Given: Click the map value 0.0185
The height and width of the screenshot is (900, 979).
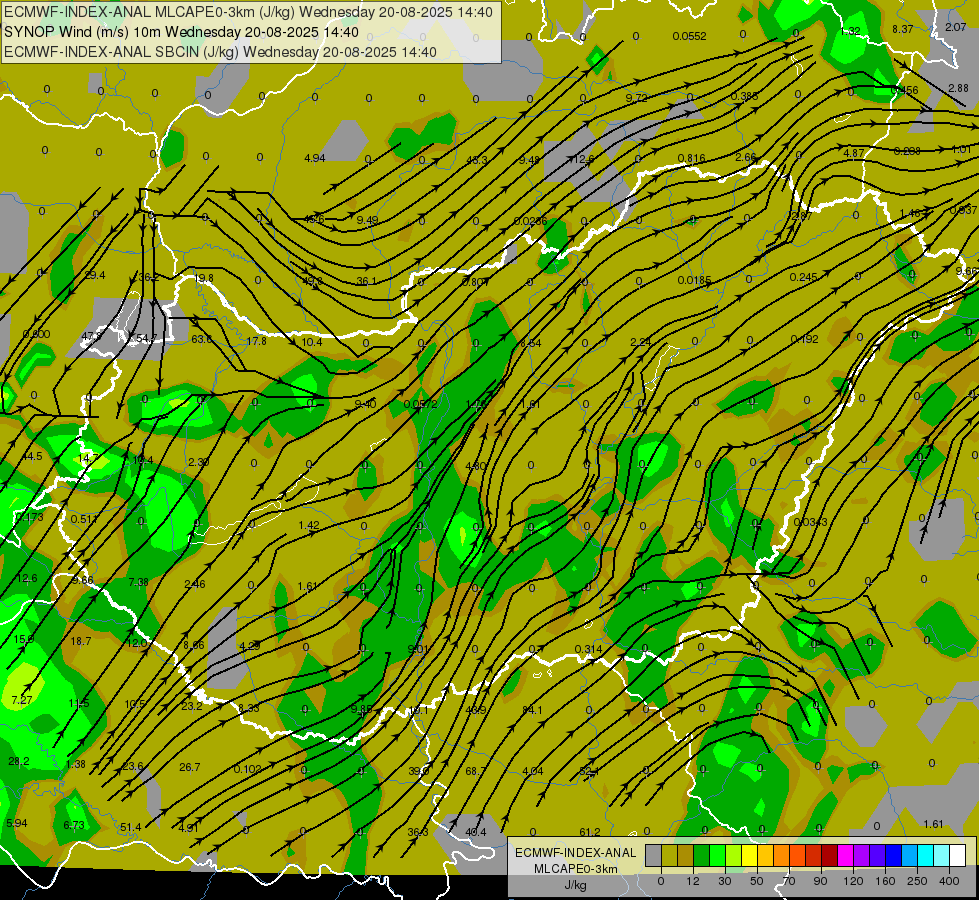Looking at the screenshot, I should [x=694, y=280].
